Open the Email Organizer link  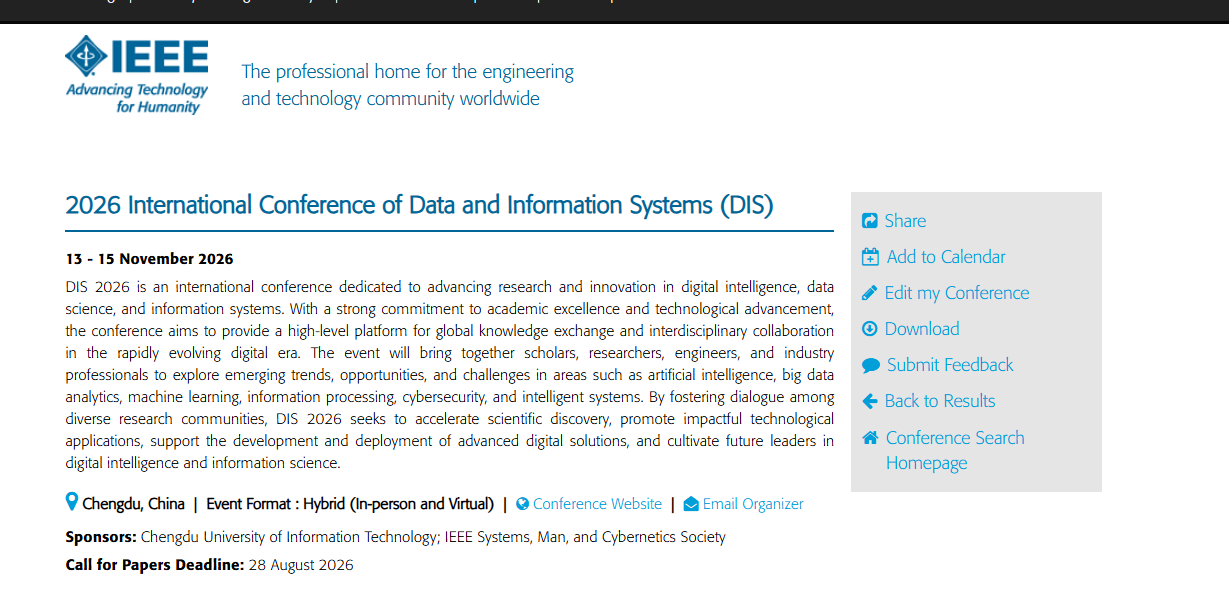753,504
